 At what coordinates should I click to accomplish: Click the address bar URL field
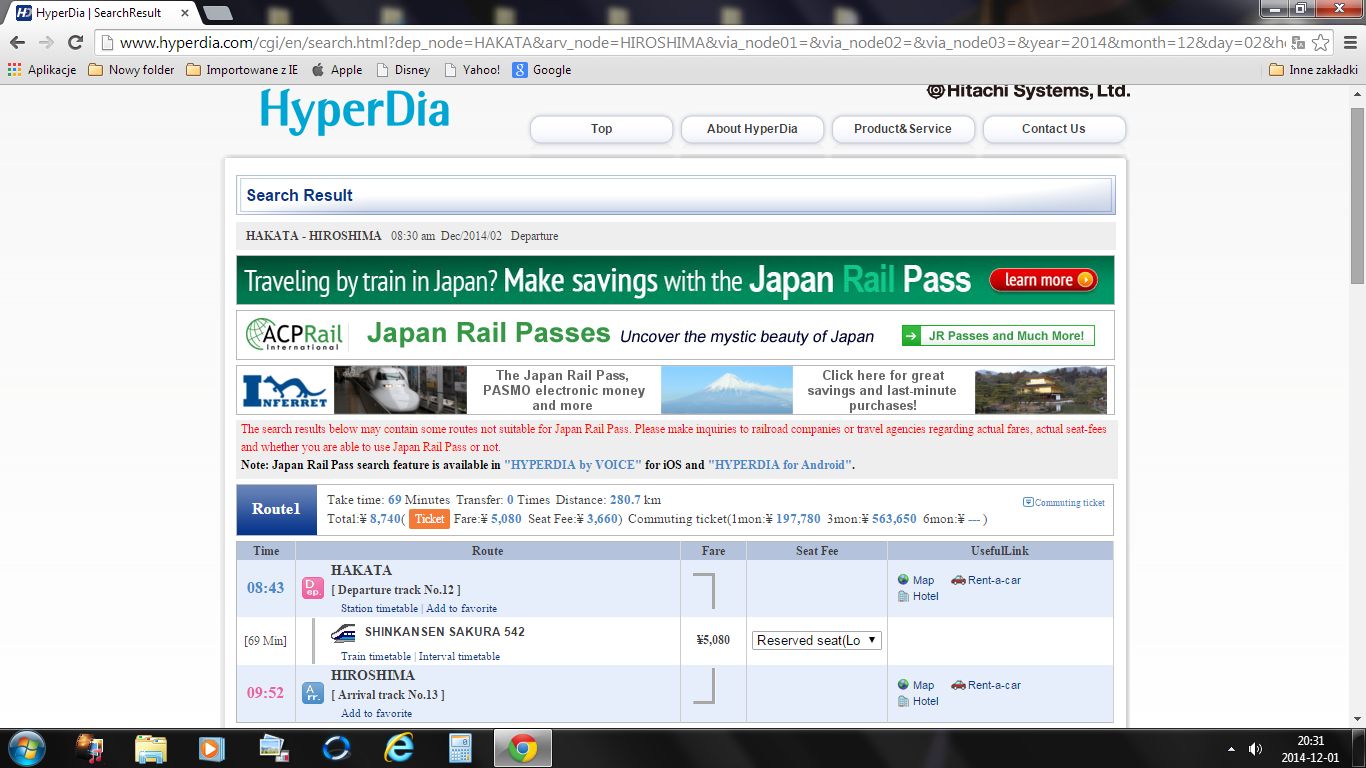[700, 42]
